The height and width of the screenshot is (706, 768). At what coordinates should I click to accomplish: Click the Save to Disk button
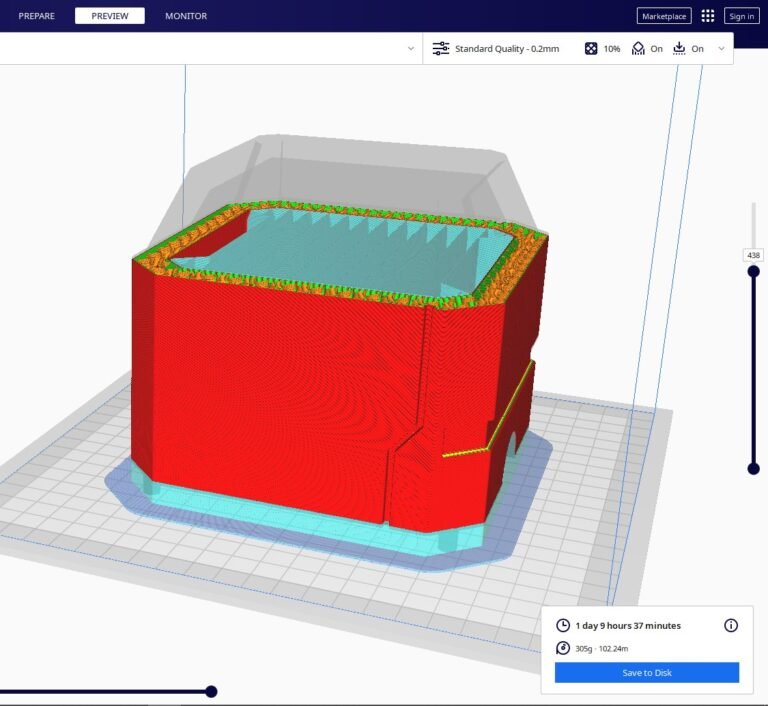pos(647,673)
